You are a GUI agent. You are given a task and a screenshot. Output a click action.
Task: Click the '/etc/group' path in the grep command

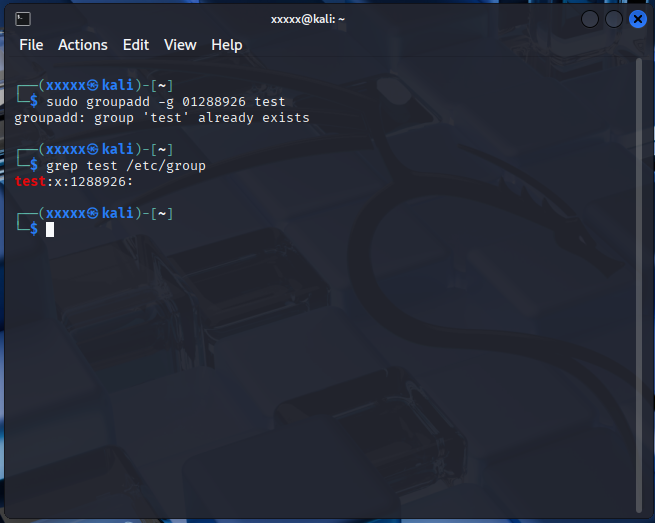(165, 166)
